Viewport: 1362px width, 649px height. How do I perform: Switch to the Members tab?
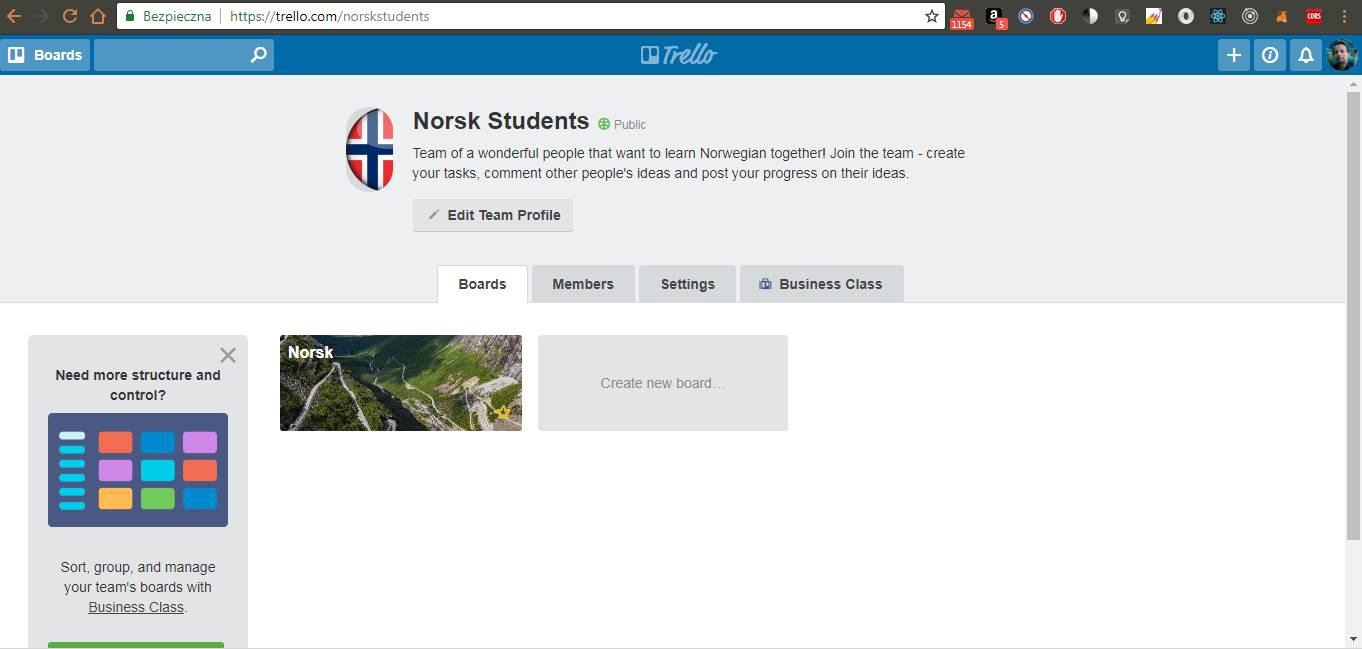pyautogui.click(x=583, y=284)
